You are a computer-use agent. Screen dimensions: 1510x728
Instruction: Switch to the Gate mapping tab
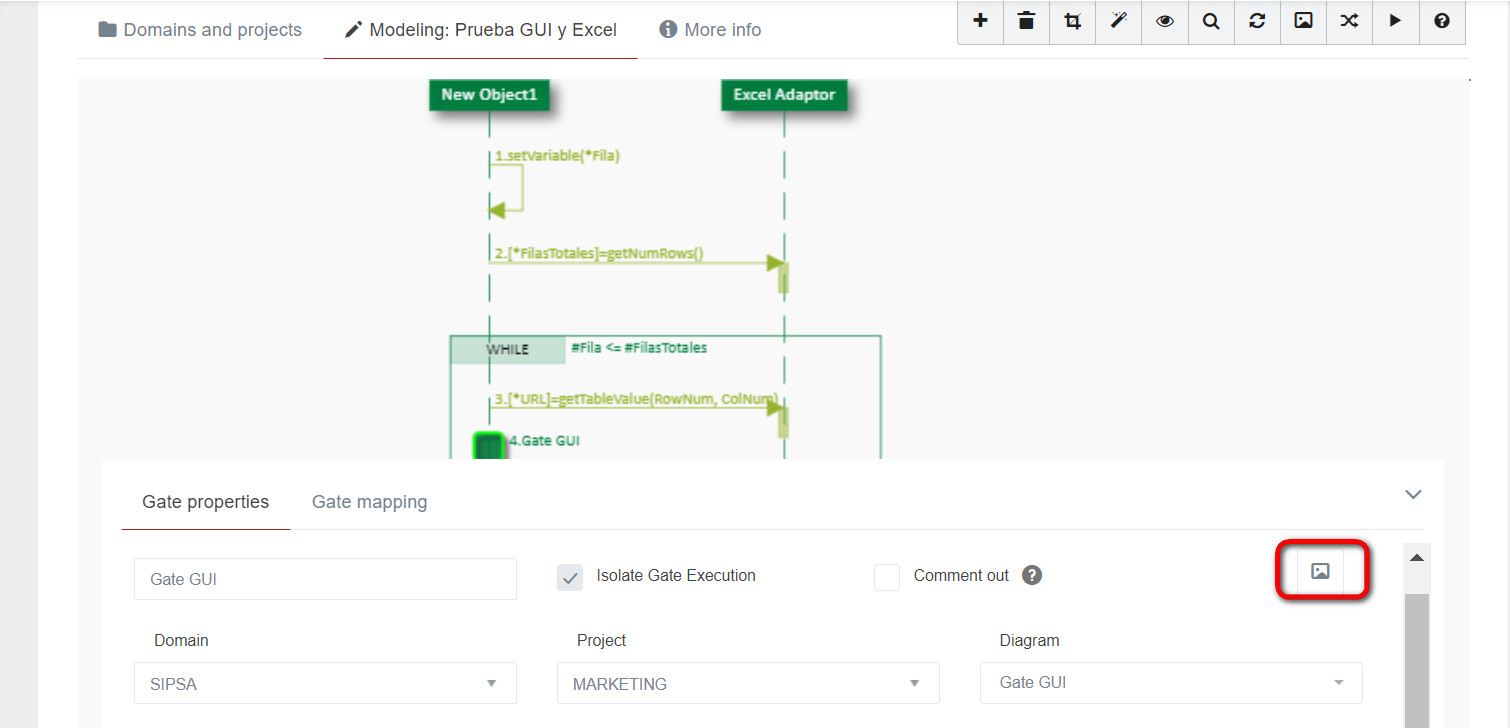[369, 502]
